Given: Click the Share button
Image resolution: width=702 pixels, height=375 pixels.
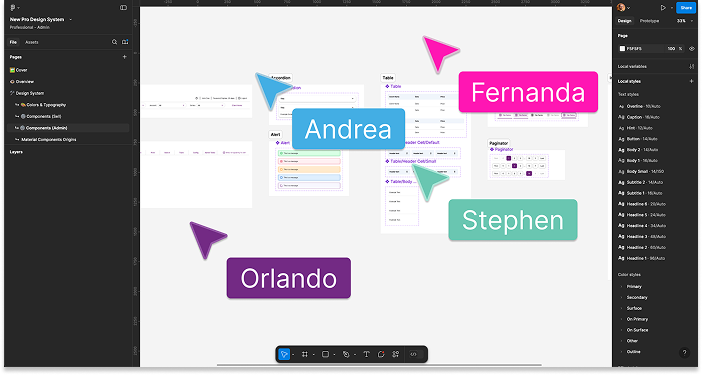Looking at the screenshot, I should [x=686, y=8].
